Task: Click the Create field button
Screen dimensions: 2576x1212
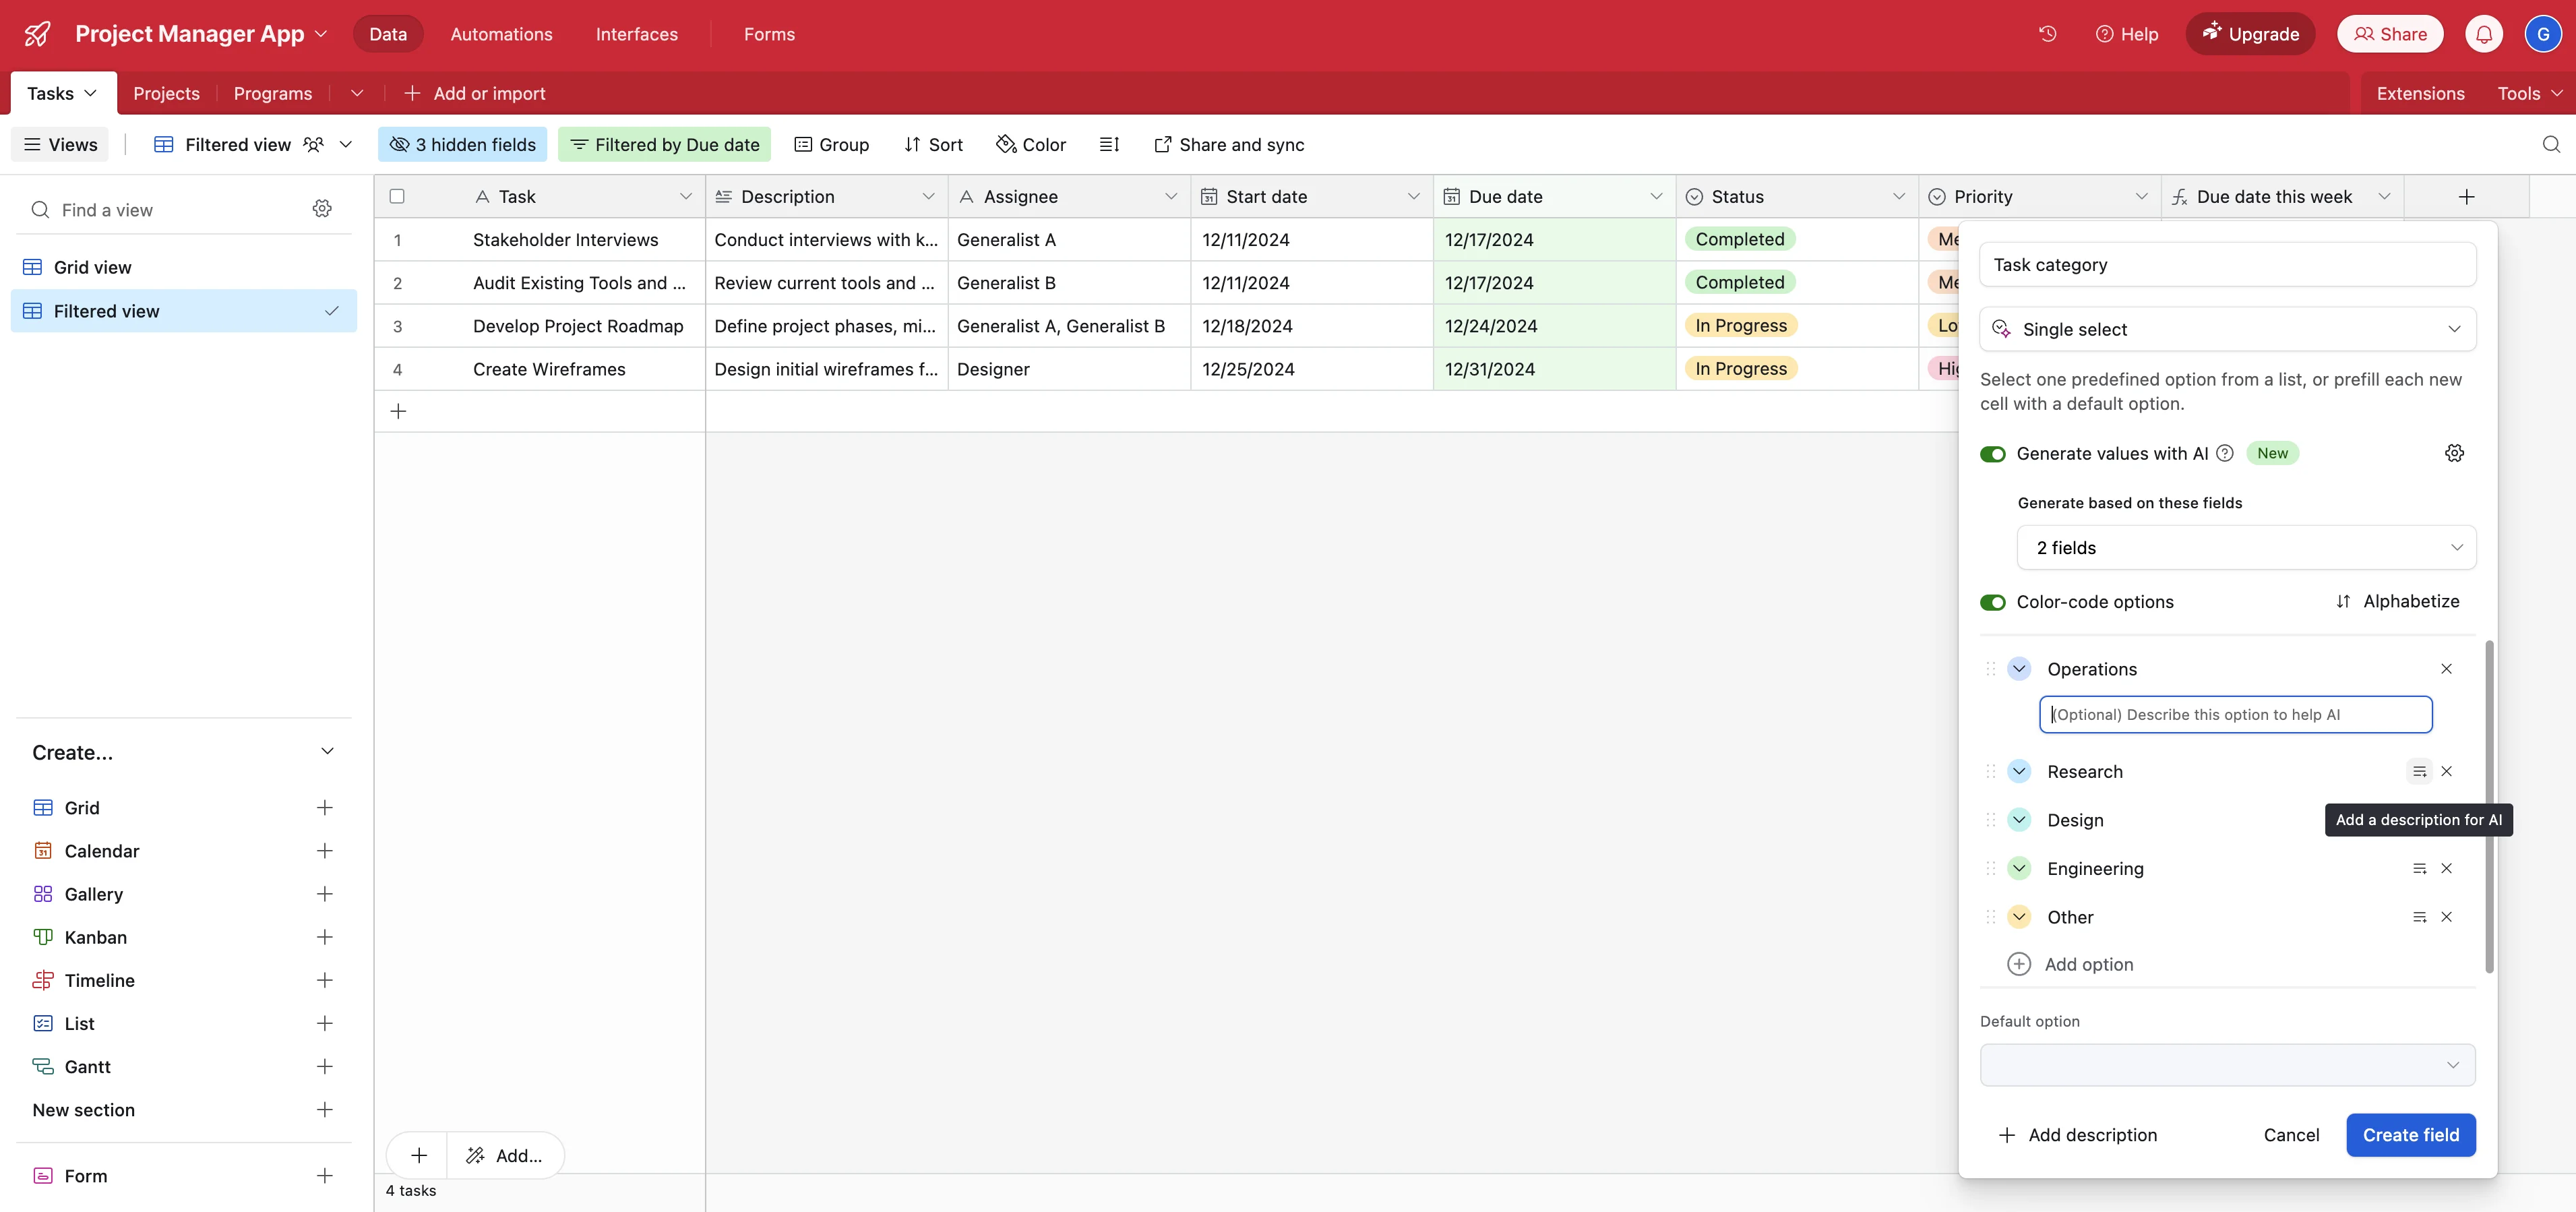Action: pyautogui.click(x=2410, y=1135)
